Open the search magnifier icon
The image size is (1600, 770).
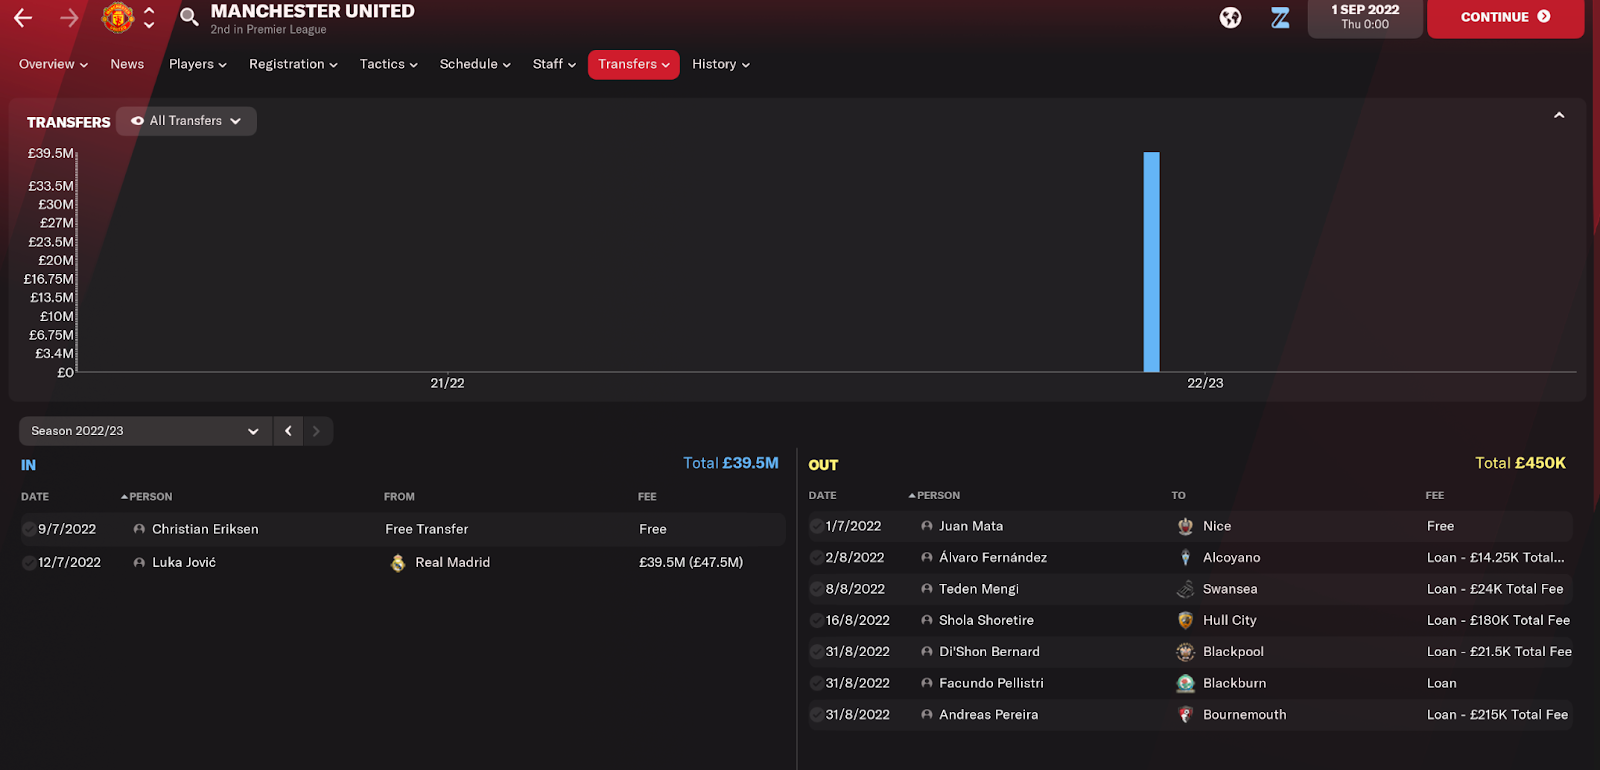pyautogui.click(x=189, y=16)
